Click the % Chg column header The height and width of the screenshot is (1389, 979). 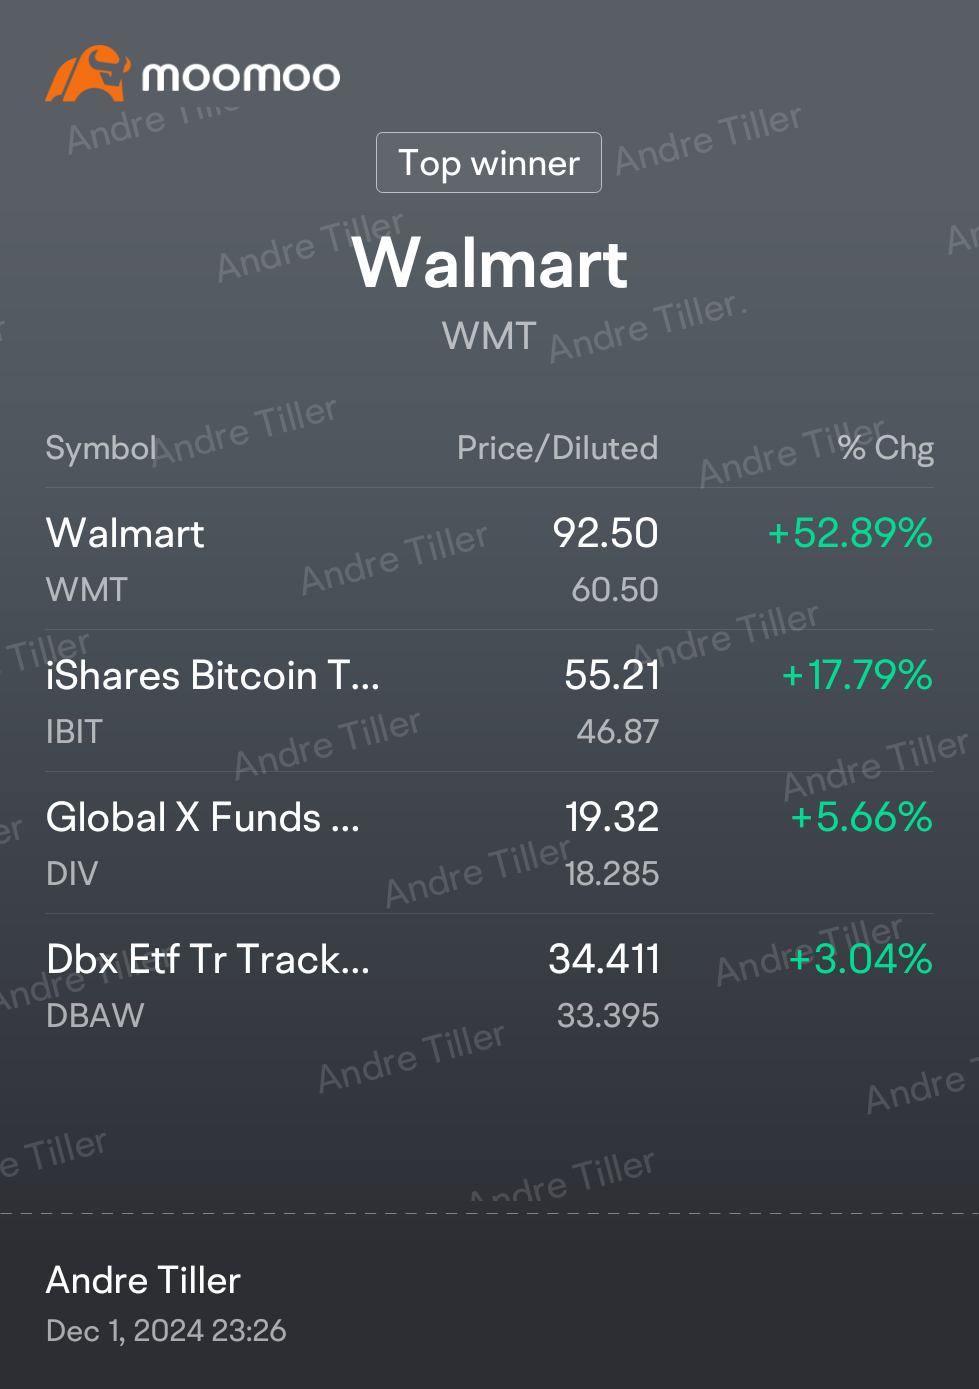point(886,448)
